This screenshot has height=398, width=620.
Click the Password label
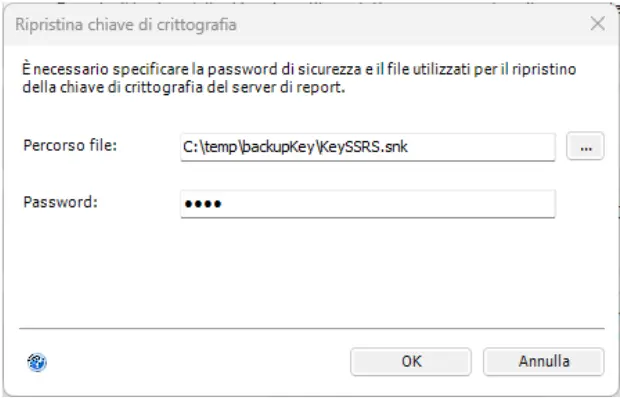pyautogui.click(x=60, y=202)
